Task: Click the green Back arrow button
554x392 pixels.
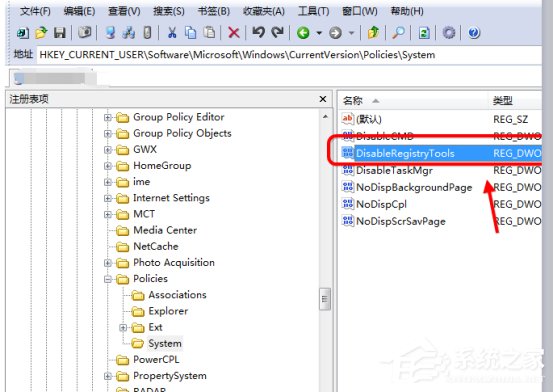Action: [x=303, y=33]
